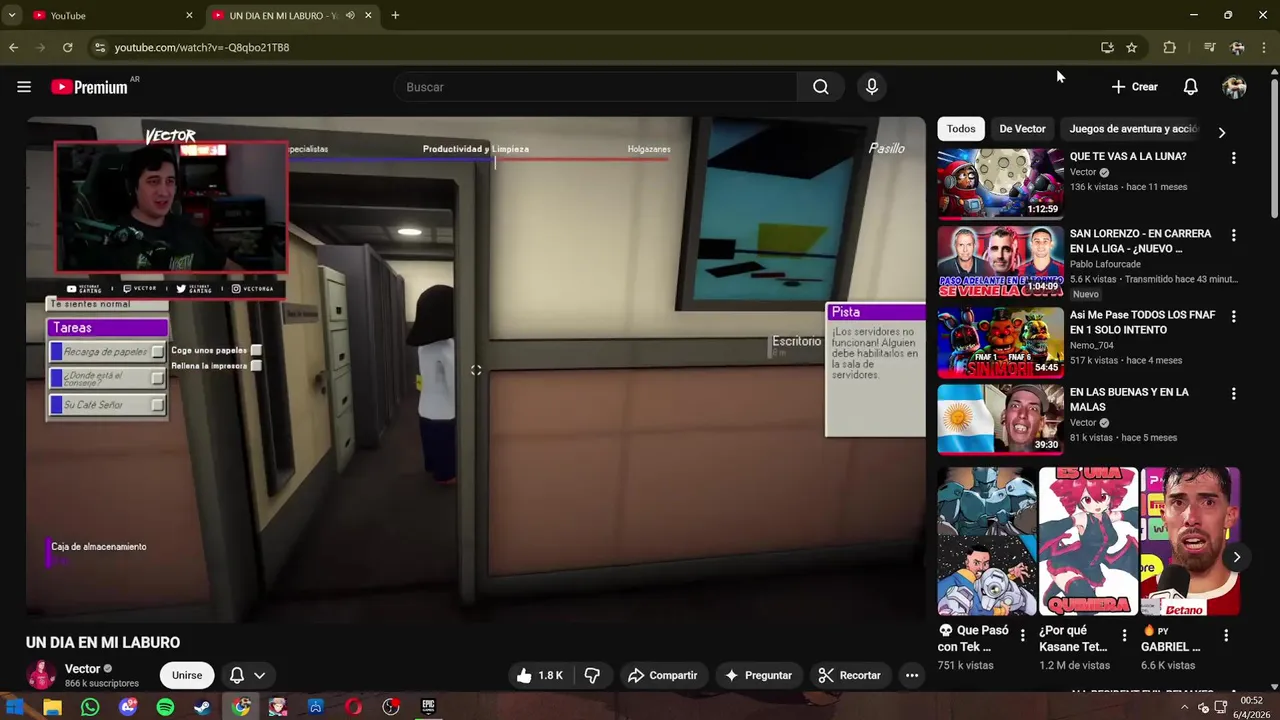This screenshot has height=720, width=1280.
Task: Show next Shorts with right arrow
Action: 1237,558
